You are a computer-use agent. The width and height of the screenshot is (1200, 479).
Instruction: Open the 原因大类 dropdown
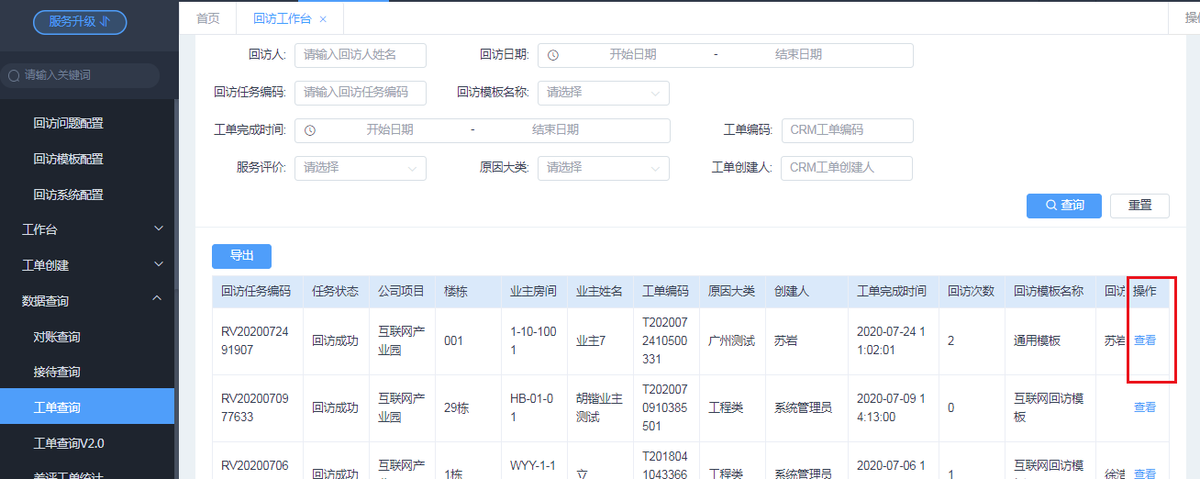click(x=603, y=168)
